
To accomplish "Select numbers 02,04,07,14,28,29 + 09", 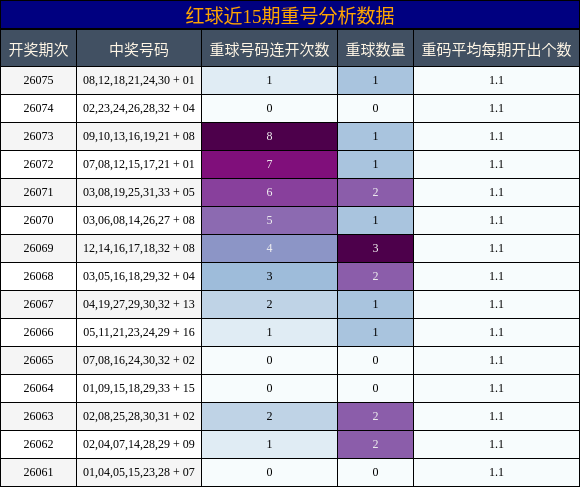I will click(x=139, y=444).
